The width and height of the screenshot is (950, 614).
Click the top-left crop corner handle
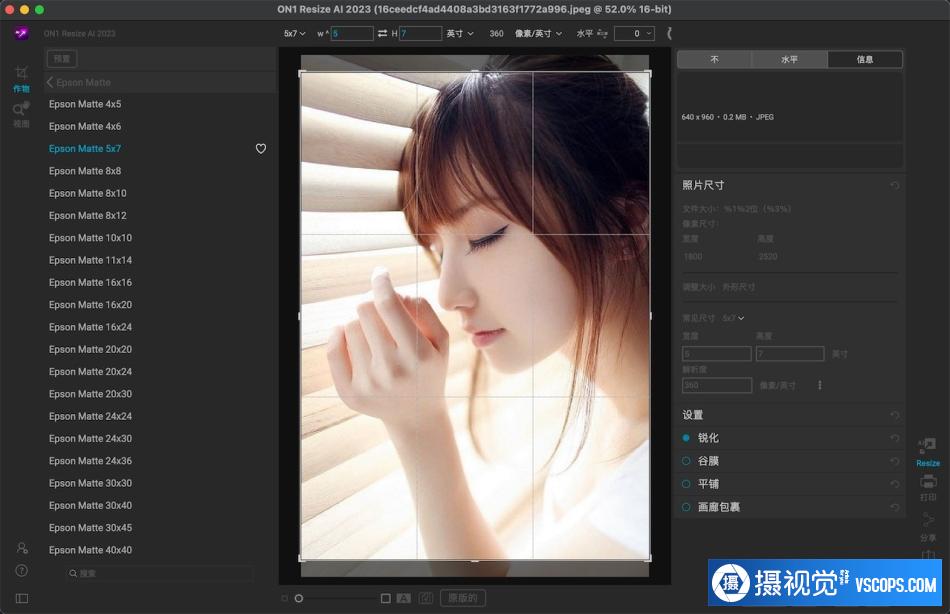click(302, 73)
